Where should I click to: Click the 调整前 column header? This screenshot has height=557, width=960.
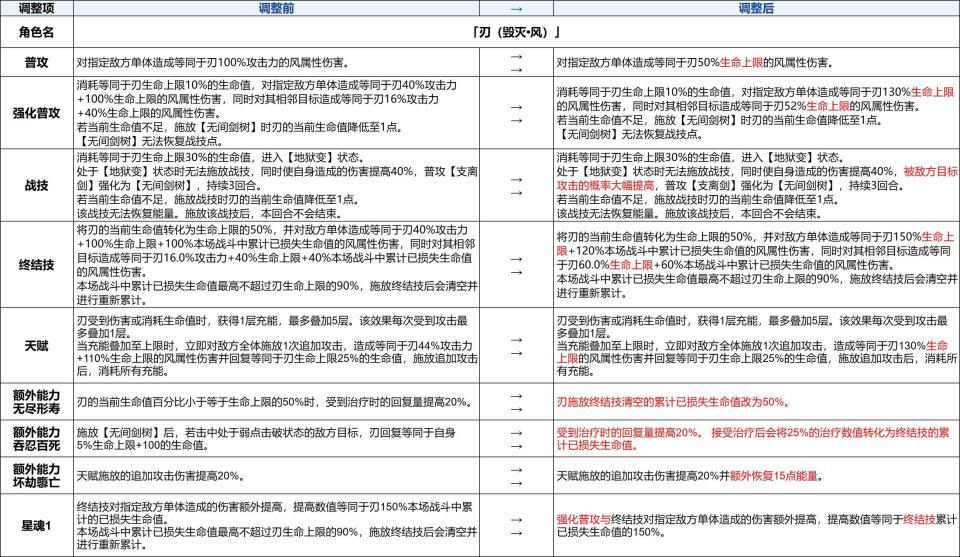276,8
